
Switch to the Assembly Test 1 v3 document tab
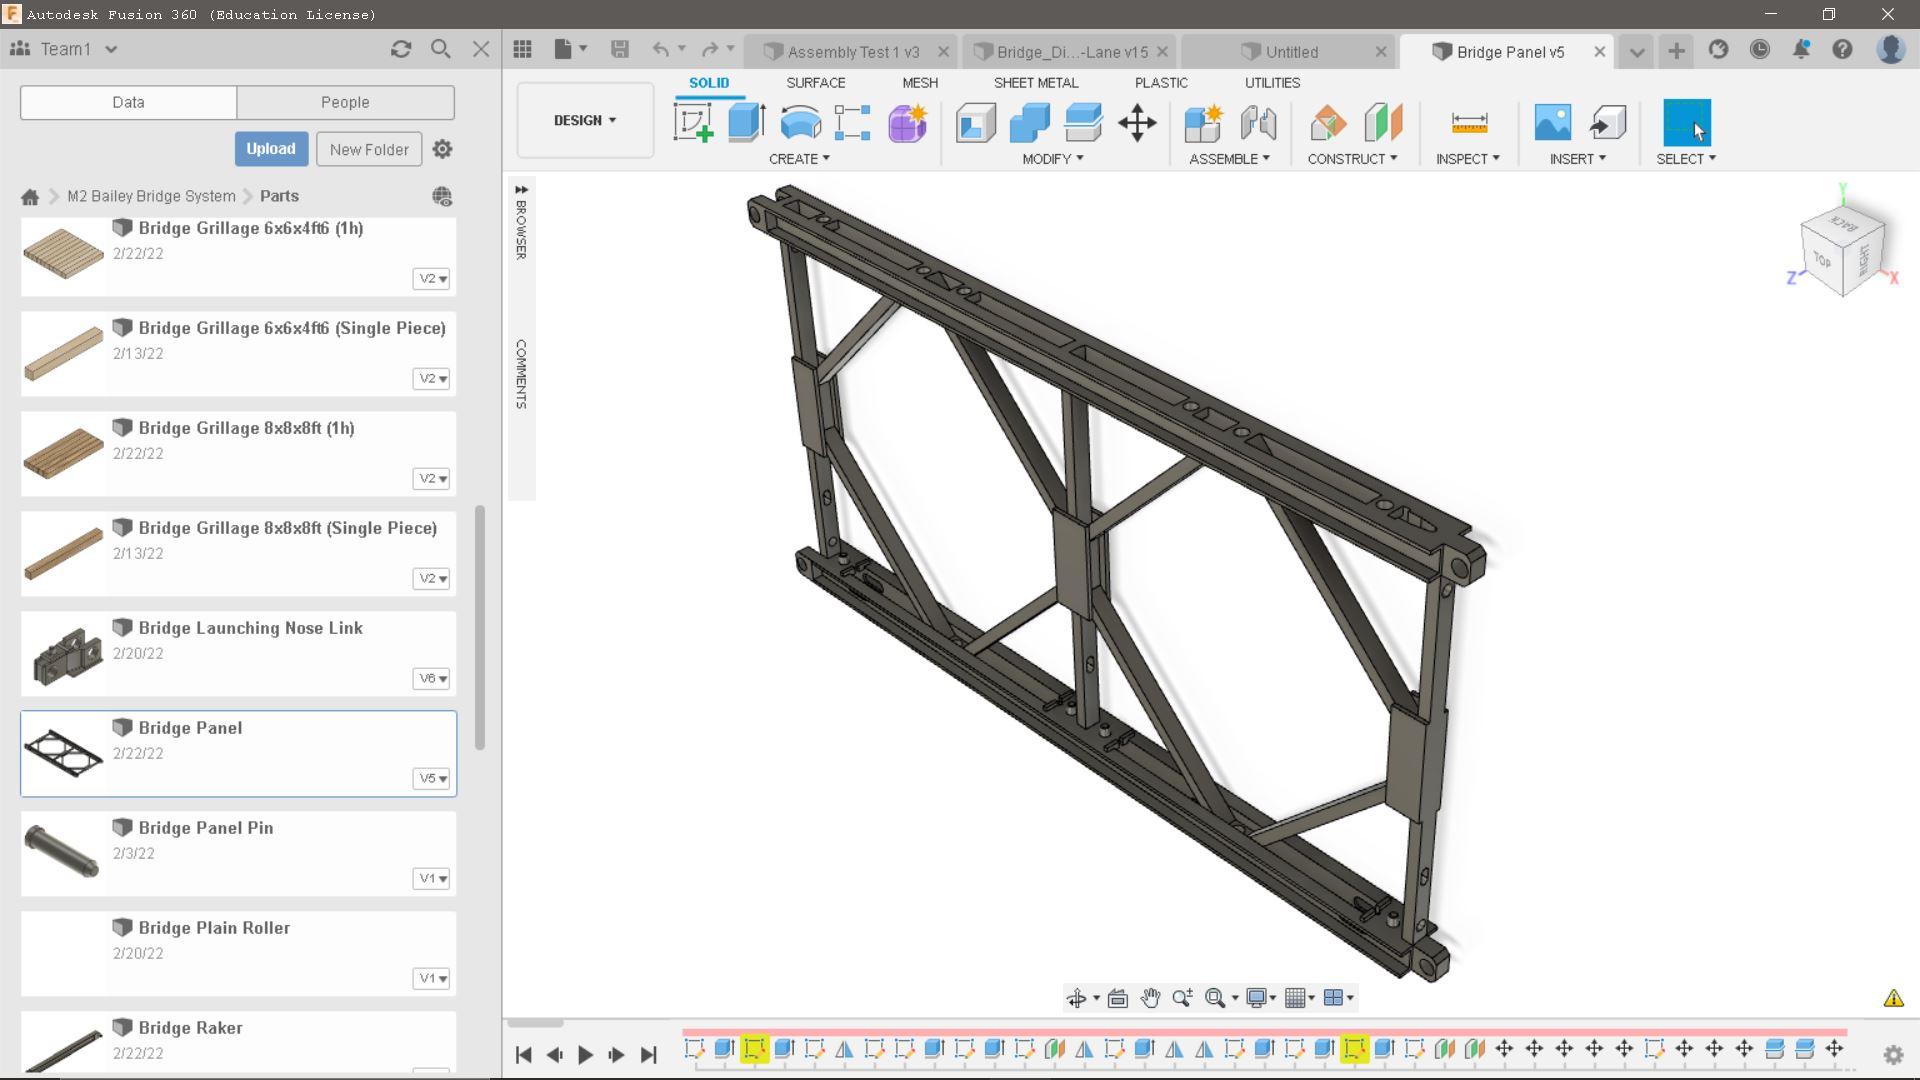tap(855, 51)
